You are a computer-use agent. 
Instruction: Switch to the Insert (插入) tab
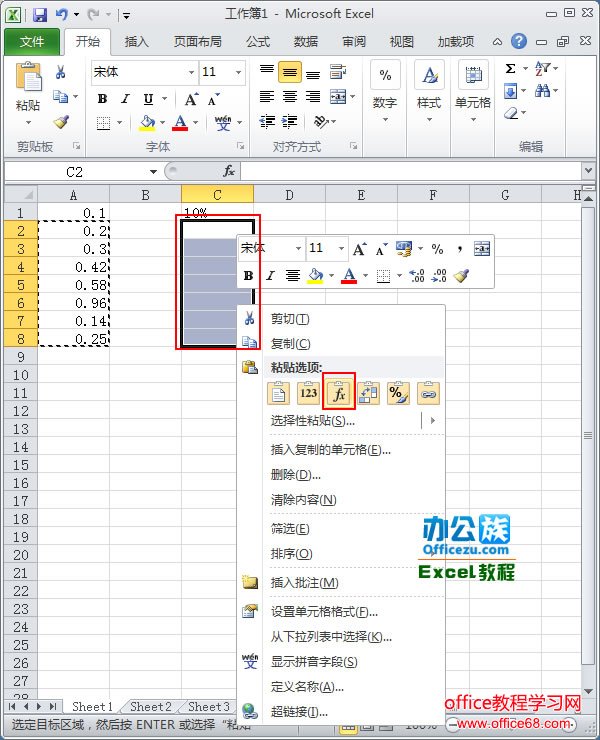pyautogui.click(x=136, y=42)
